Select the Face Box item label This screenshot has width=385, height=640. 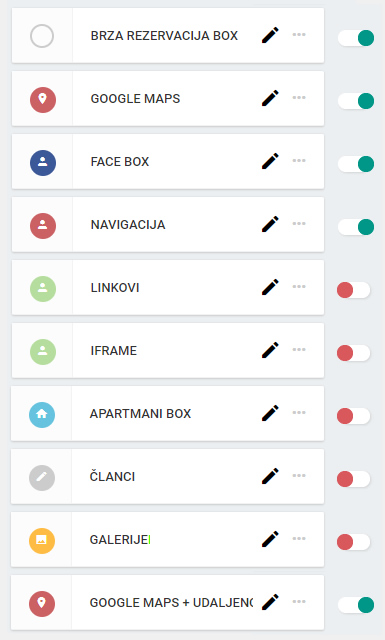pyautogui.click(x=120, y=162)
